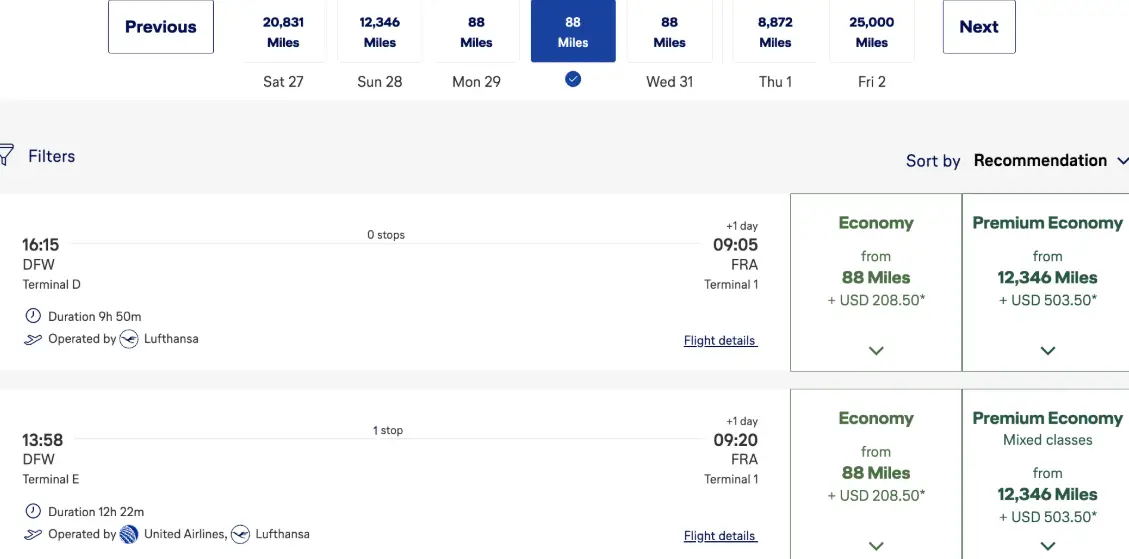Click the blue checkmark under the selected date

[x=573, y=79]
